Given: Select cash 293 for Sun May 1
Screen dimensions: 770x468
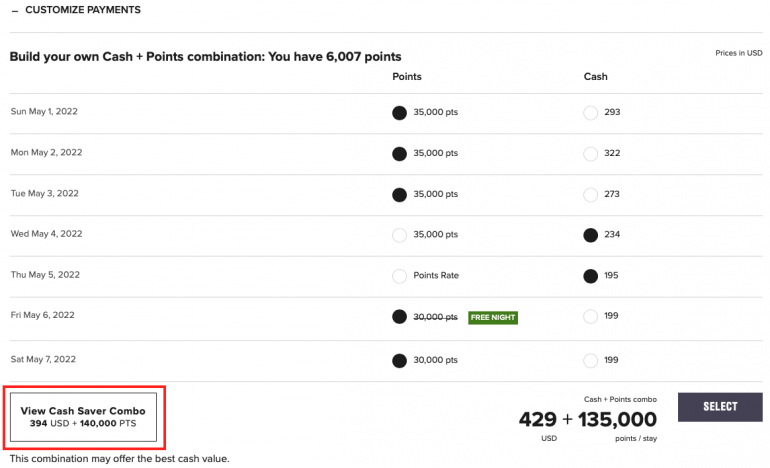Looking at the screenshot, I should [590, 112].
